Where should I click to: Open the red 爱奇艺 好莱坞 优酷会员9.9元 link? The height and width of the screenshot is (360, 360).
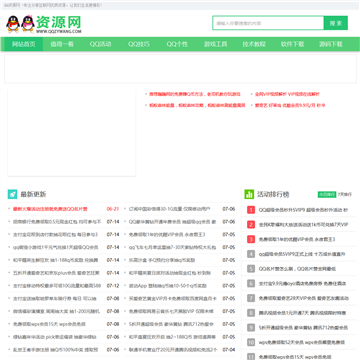click(x=290, y=105)
